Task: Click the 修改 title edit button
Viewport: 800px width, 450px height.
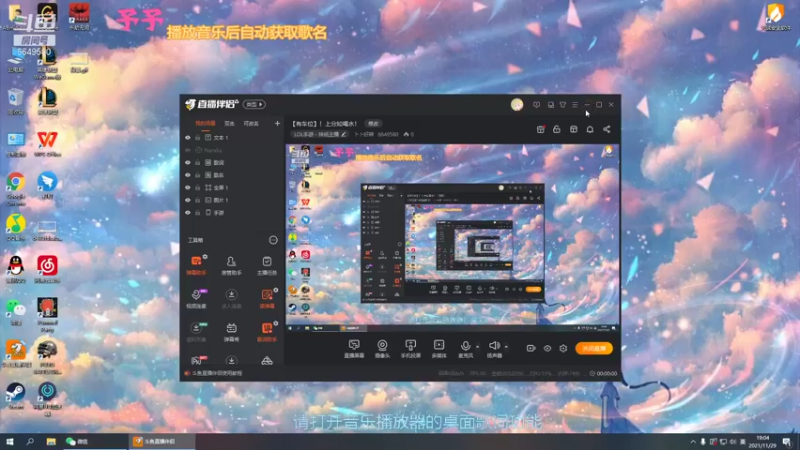Action: tap(373, 123)
